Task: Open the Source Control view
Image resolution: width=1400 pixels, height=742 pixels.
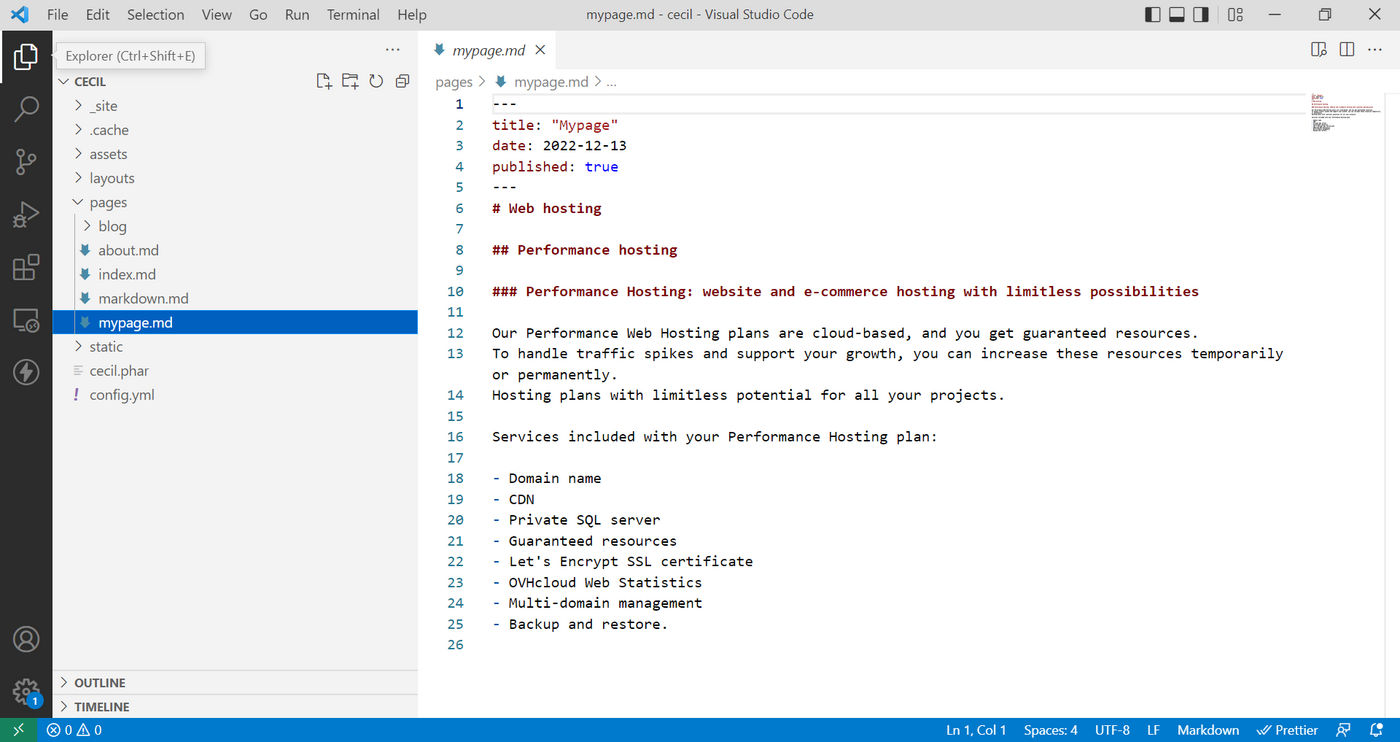Action: pyautogui.click(x=26, y=161)
